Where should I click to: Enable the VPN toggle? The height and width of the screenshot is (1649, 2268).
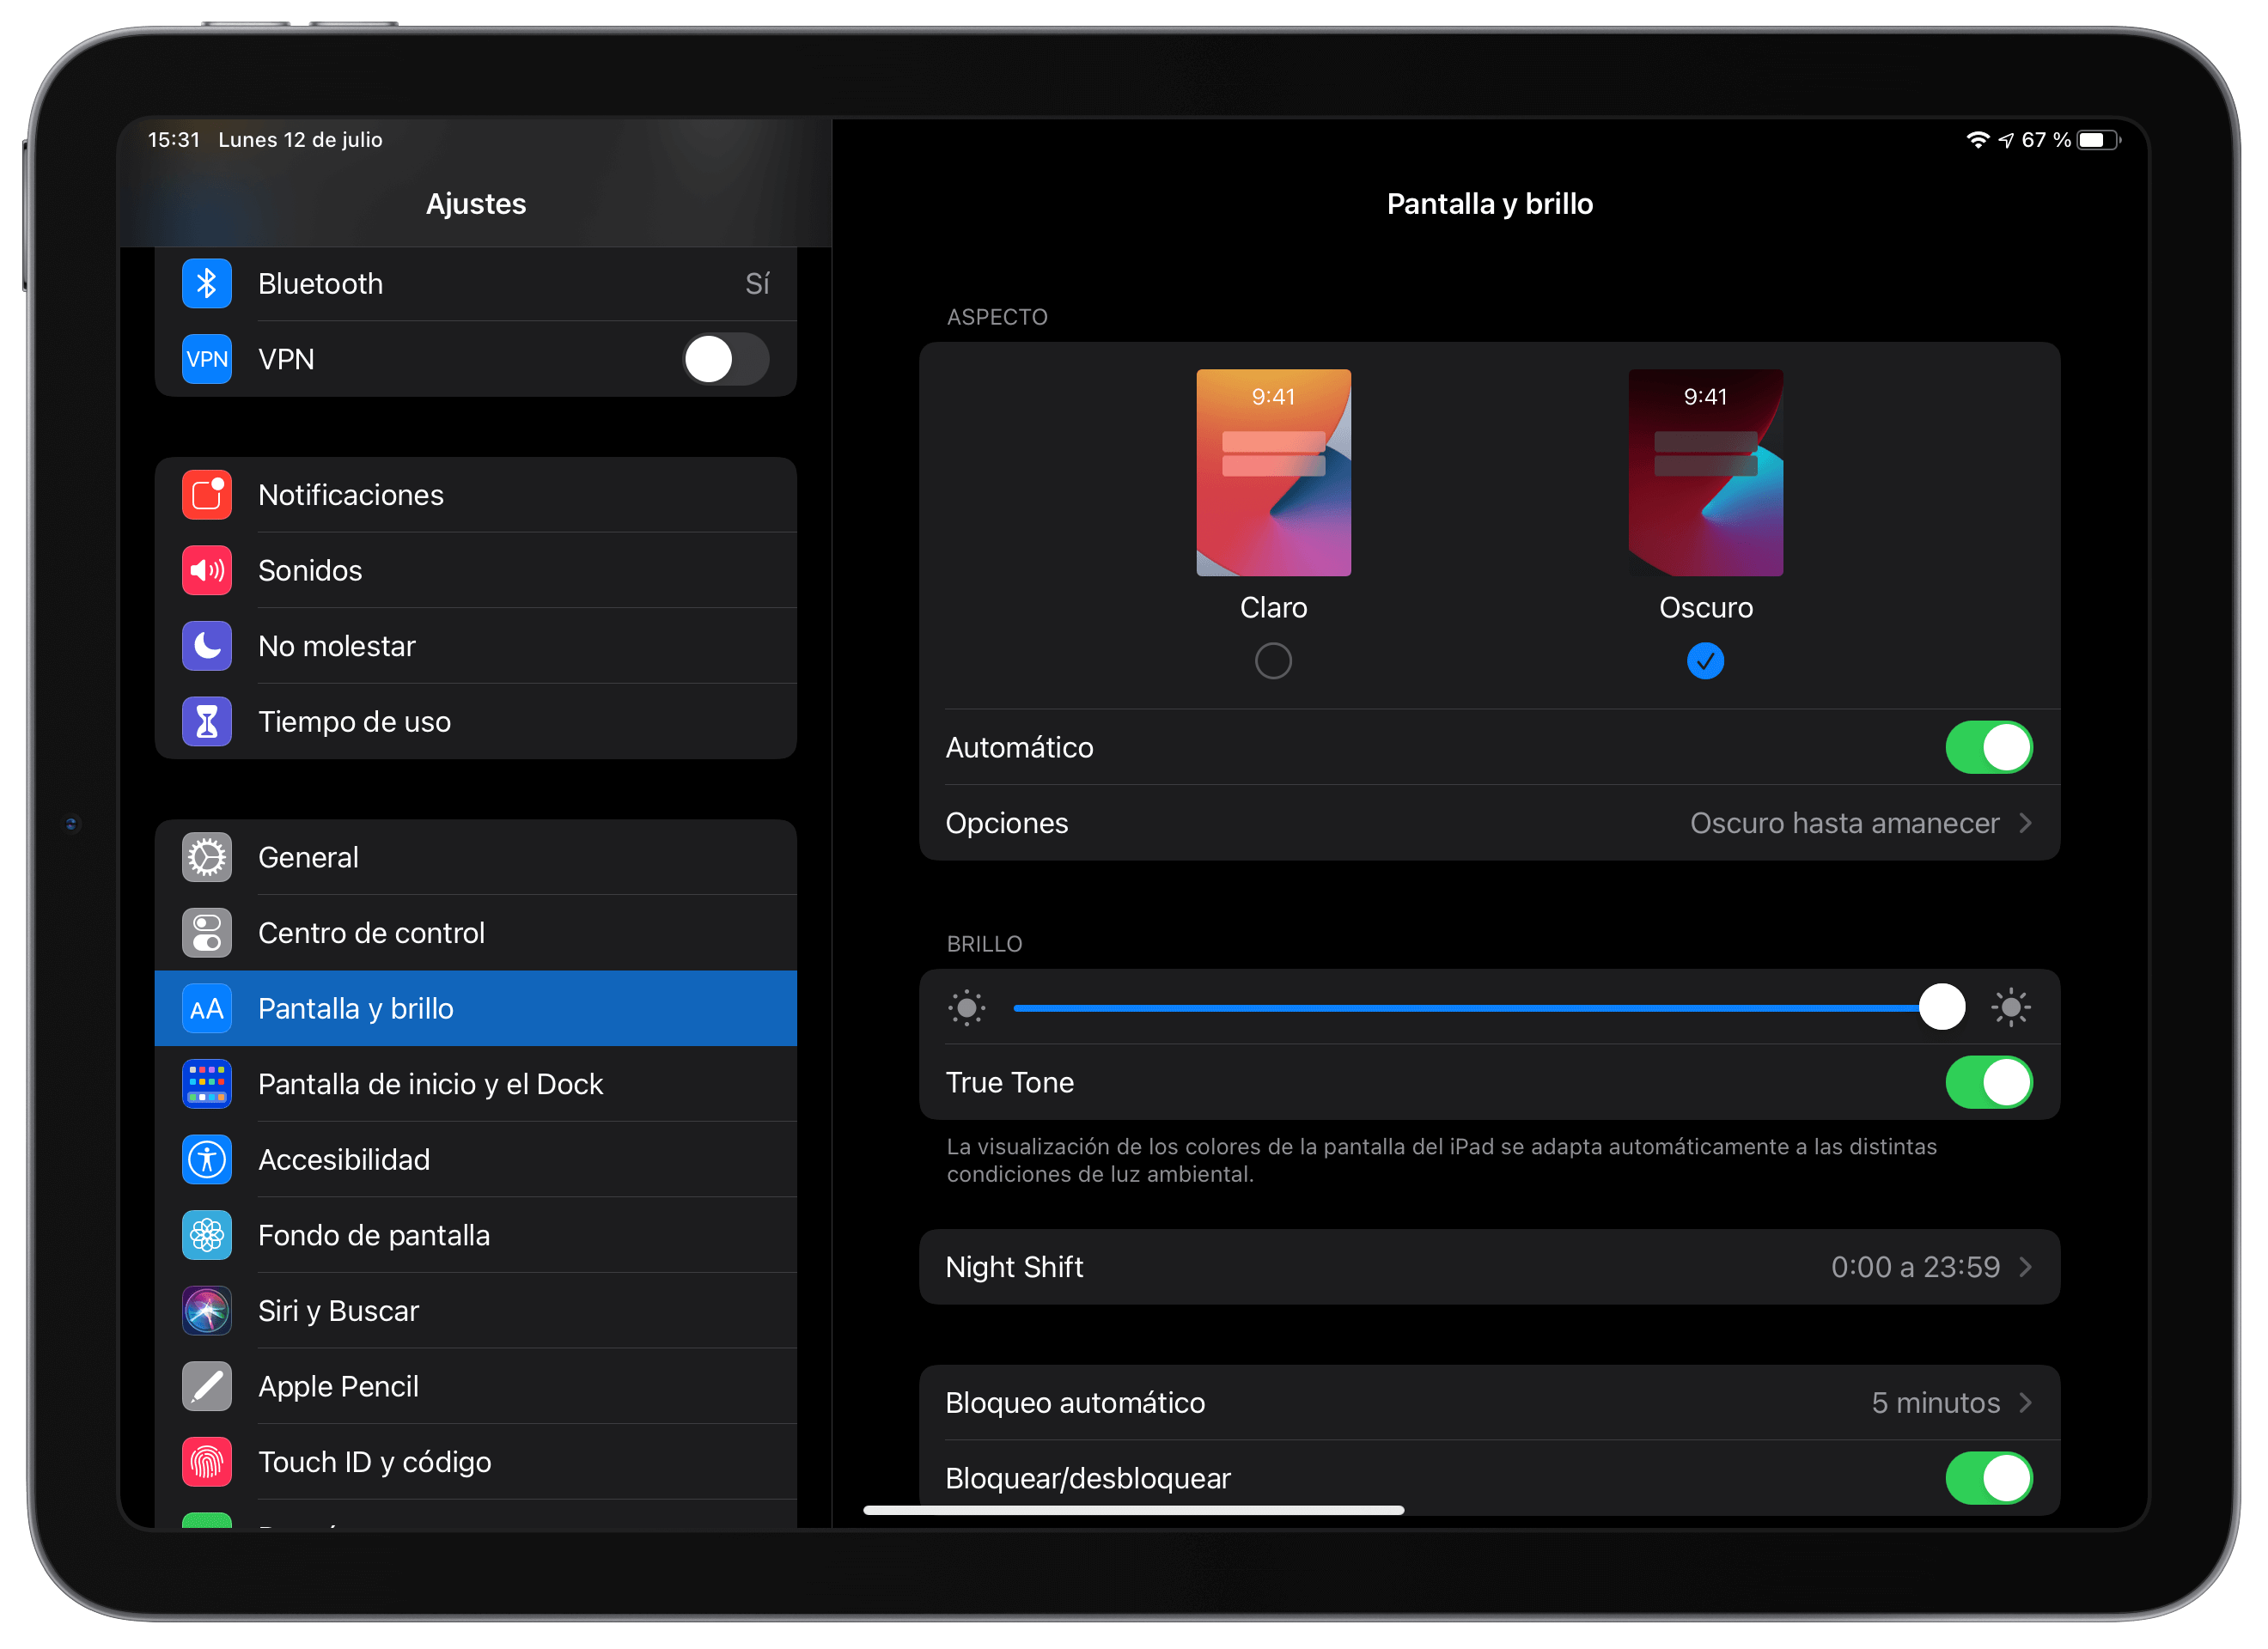(726, 359)
